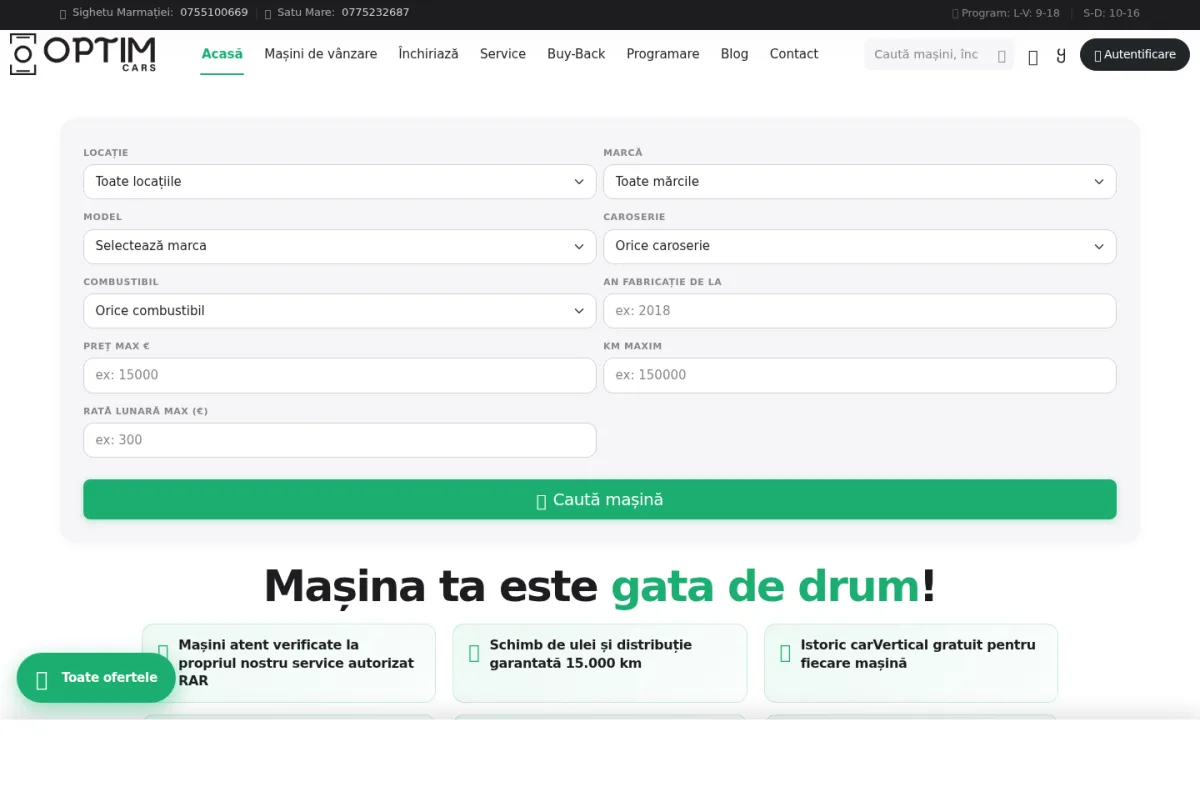
Task: Click the clock icon before Program: L-V
Action: coord(955,14)
